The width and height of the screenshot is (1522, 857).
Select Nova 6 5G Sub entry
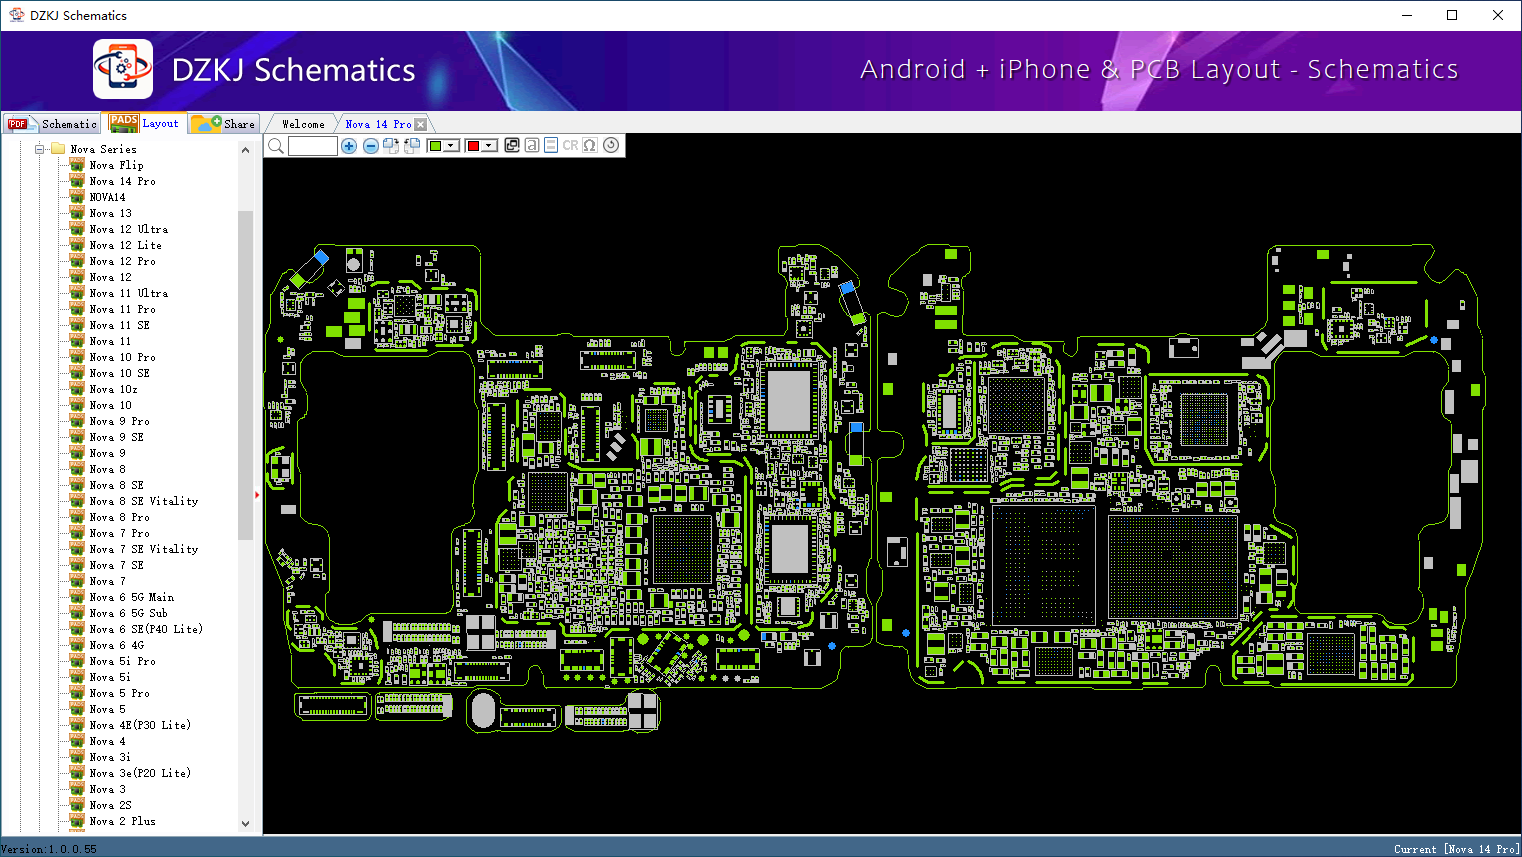pyautogui.click(x=128, y=613)
